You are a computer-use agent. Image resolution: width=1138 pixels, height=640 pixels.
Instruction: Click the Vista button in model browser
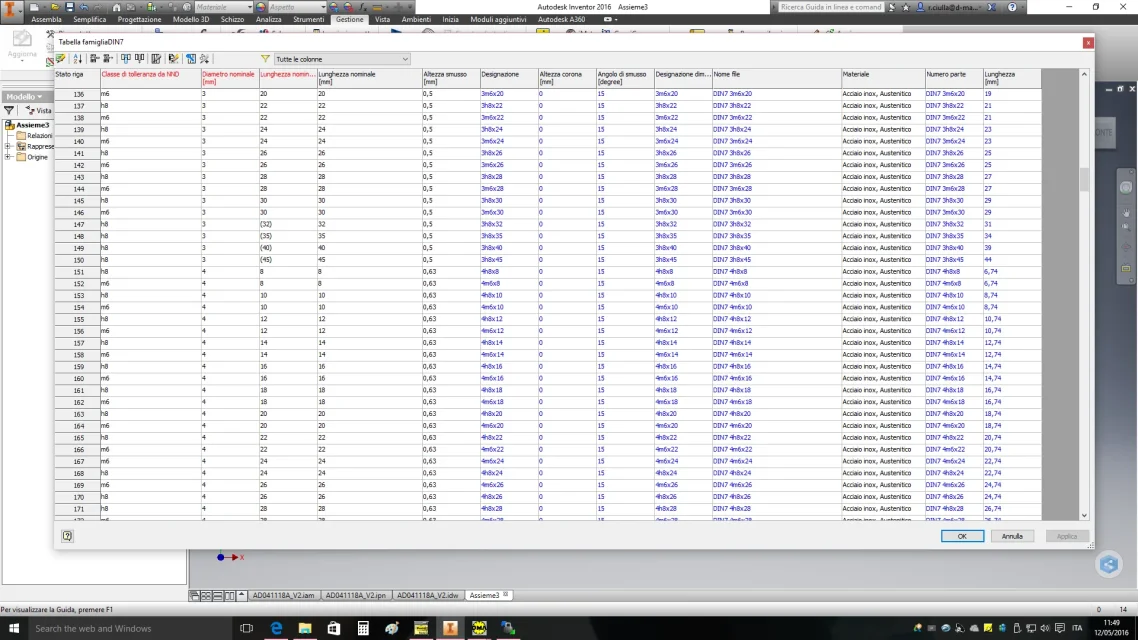tap(38, 110)
